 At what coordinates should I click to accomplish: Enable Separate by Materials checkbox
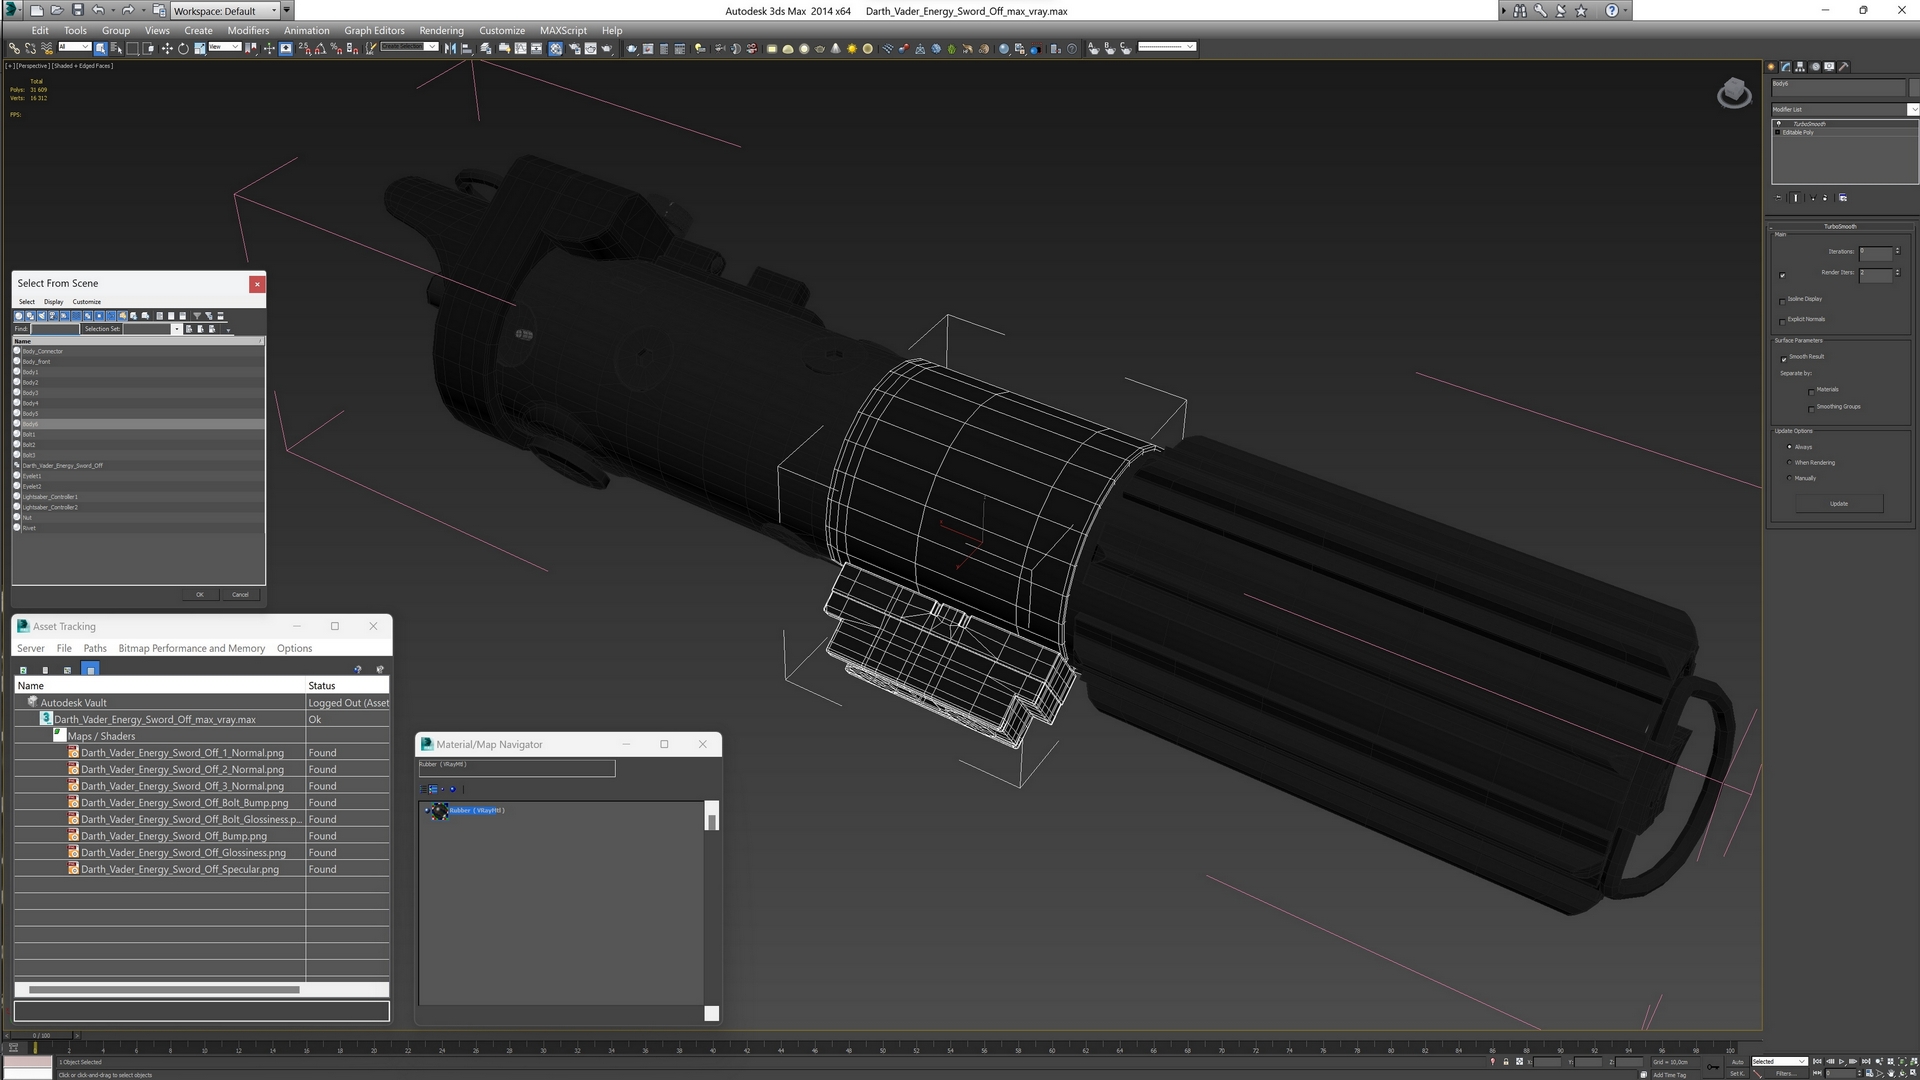pos(1811,391)
